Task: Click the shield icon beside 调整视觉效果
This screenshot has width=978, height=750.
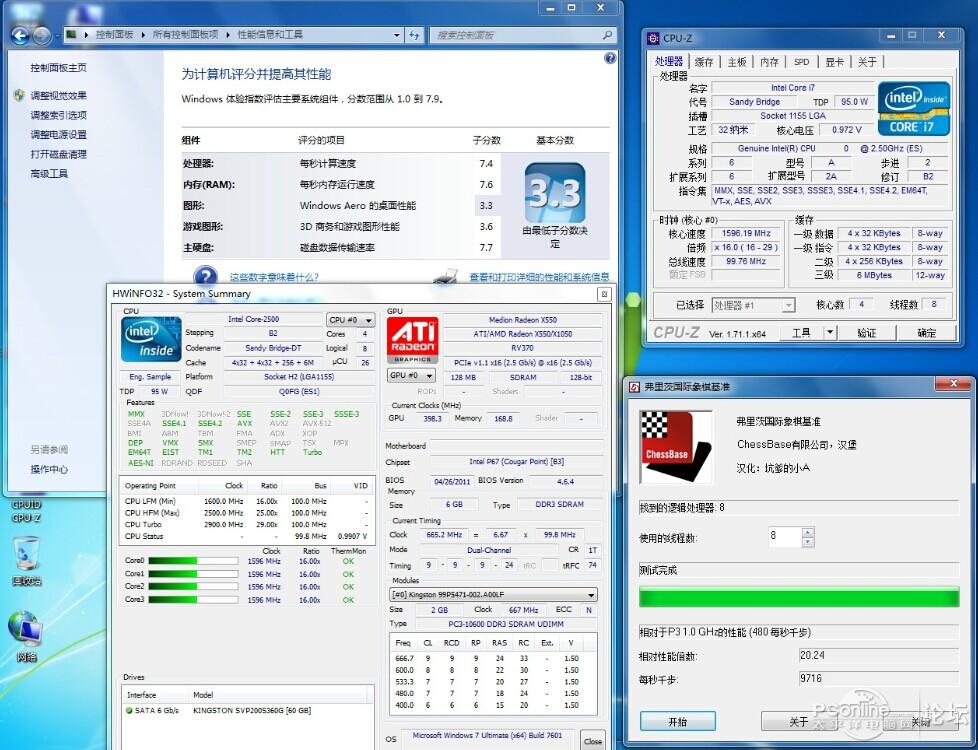Action: point(19,95)
